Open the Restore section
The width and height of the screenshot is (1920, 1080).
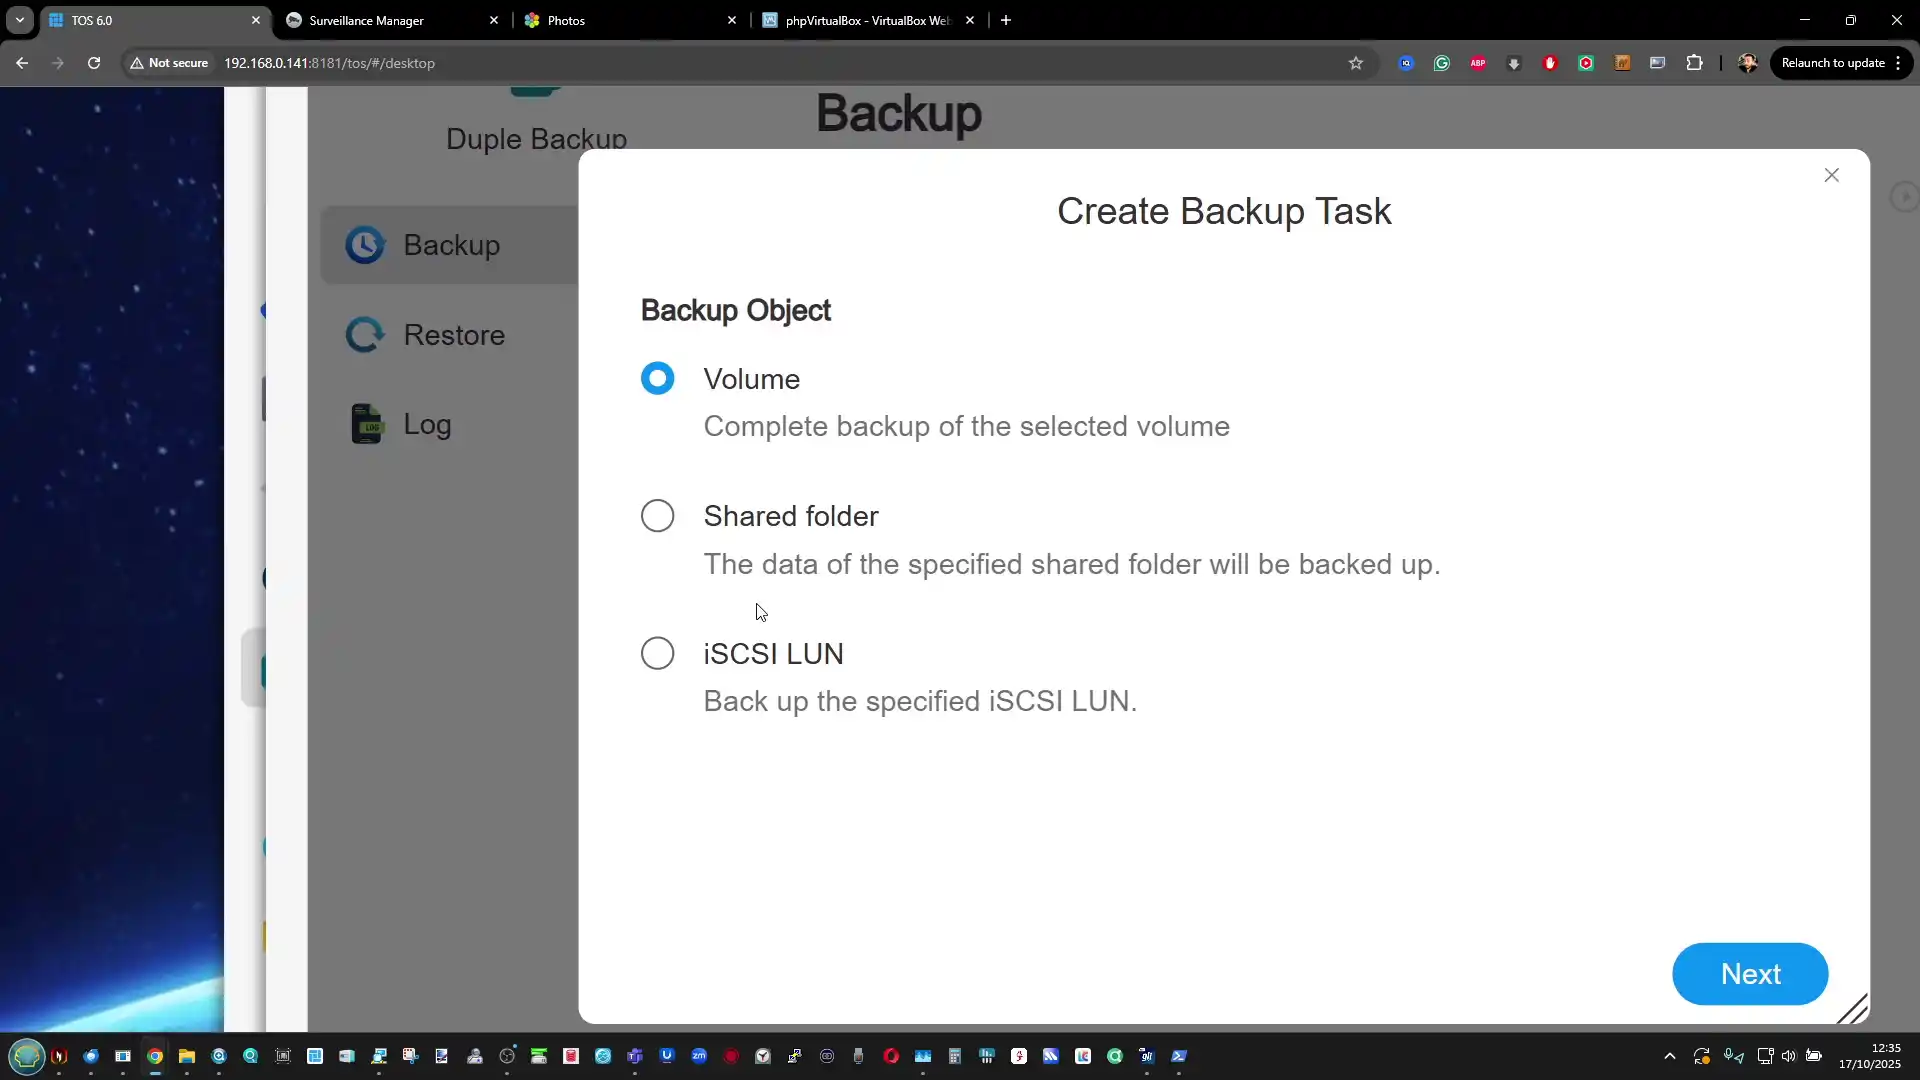452,335
